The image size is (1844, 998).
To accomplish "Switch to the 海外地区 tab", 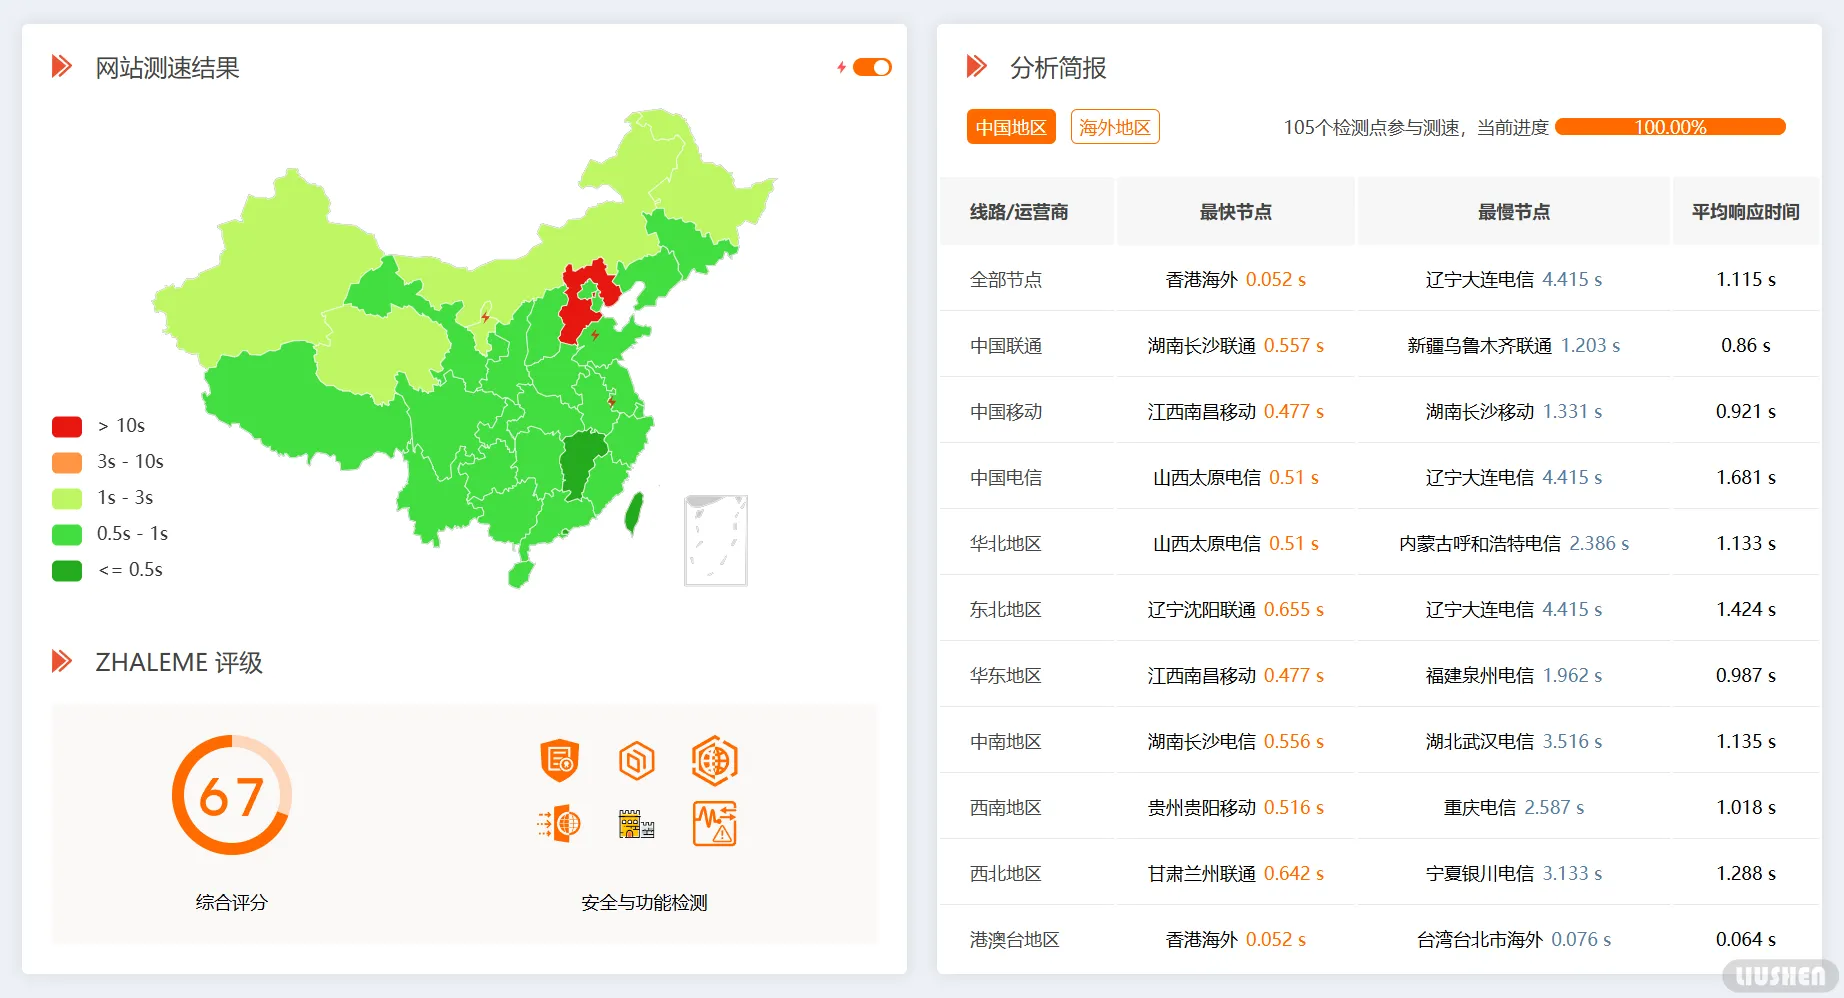I will pos(1114,127).
